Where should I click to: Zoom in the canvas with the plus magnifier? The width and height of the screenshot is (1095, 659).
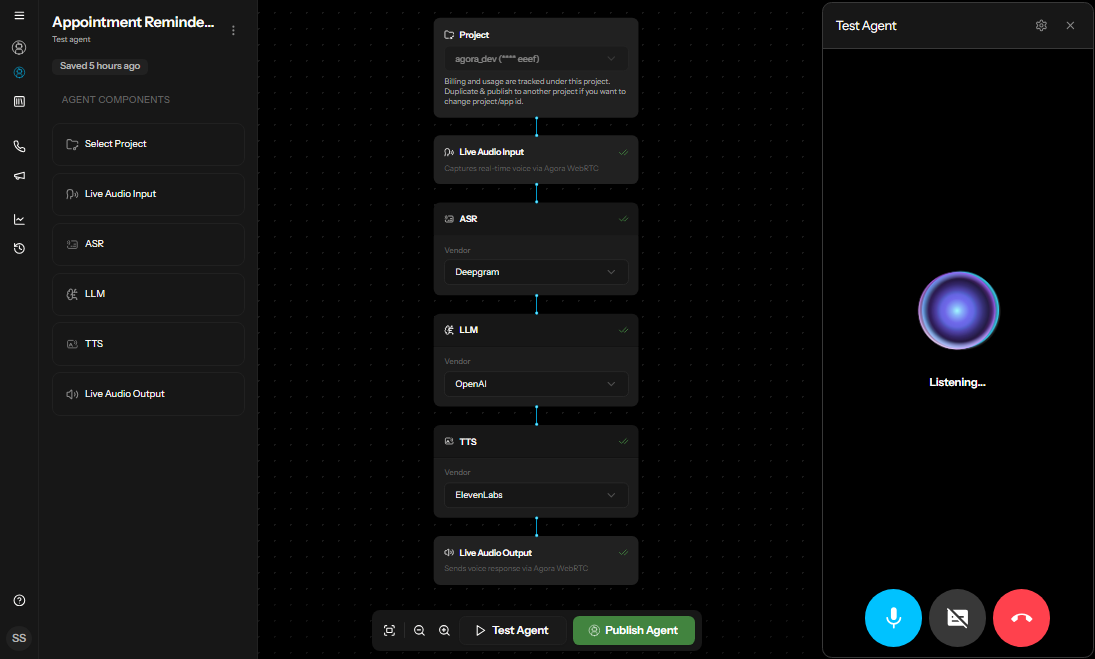445,630
